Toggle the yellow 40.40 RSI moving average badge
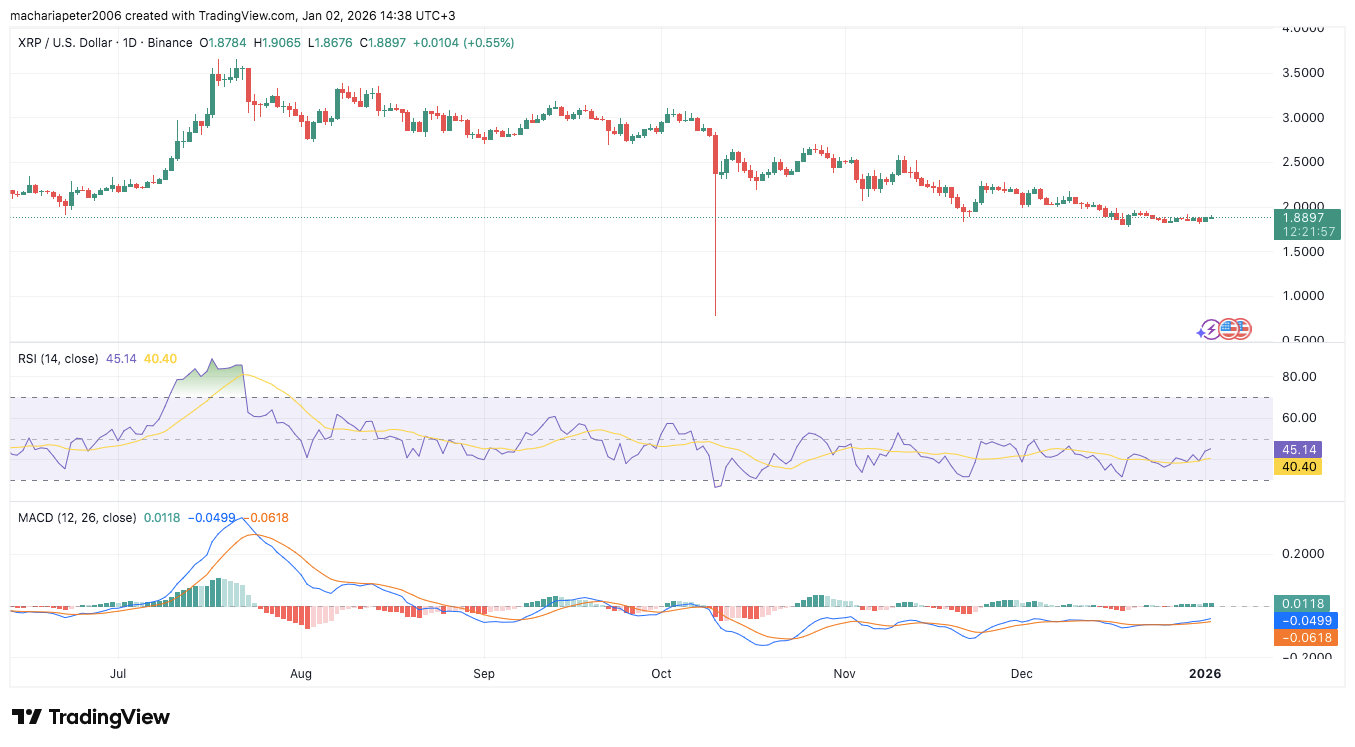This screenshot has width=1355, height=747. tap(1297, 467)
